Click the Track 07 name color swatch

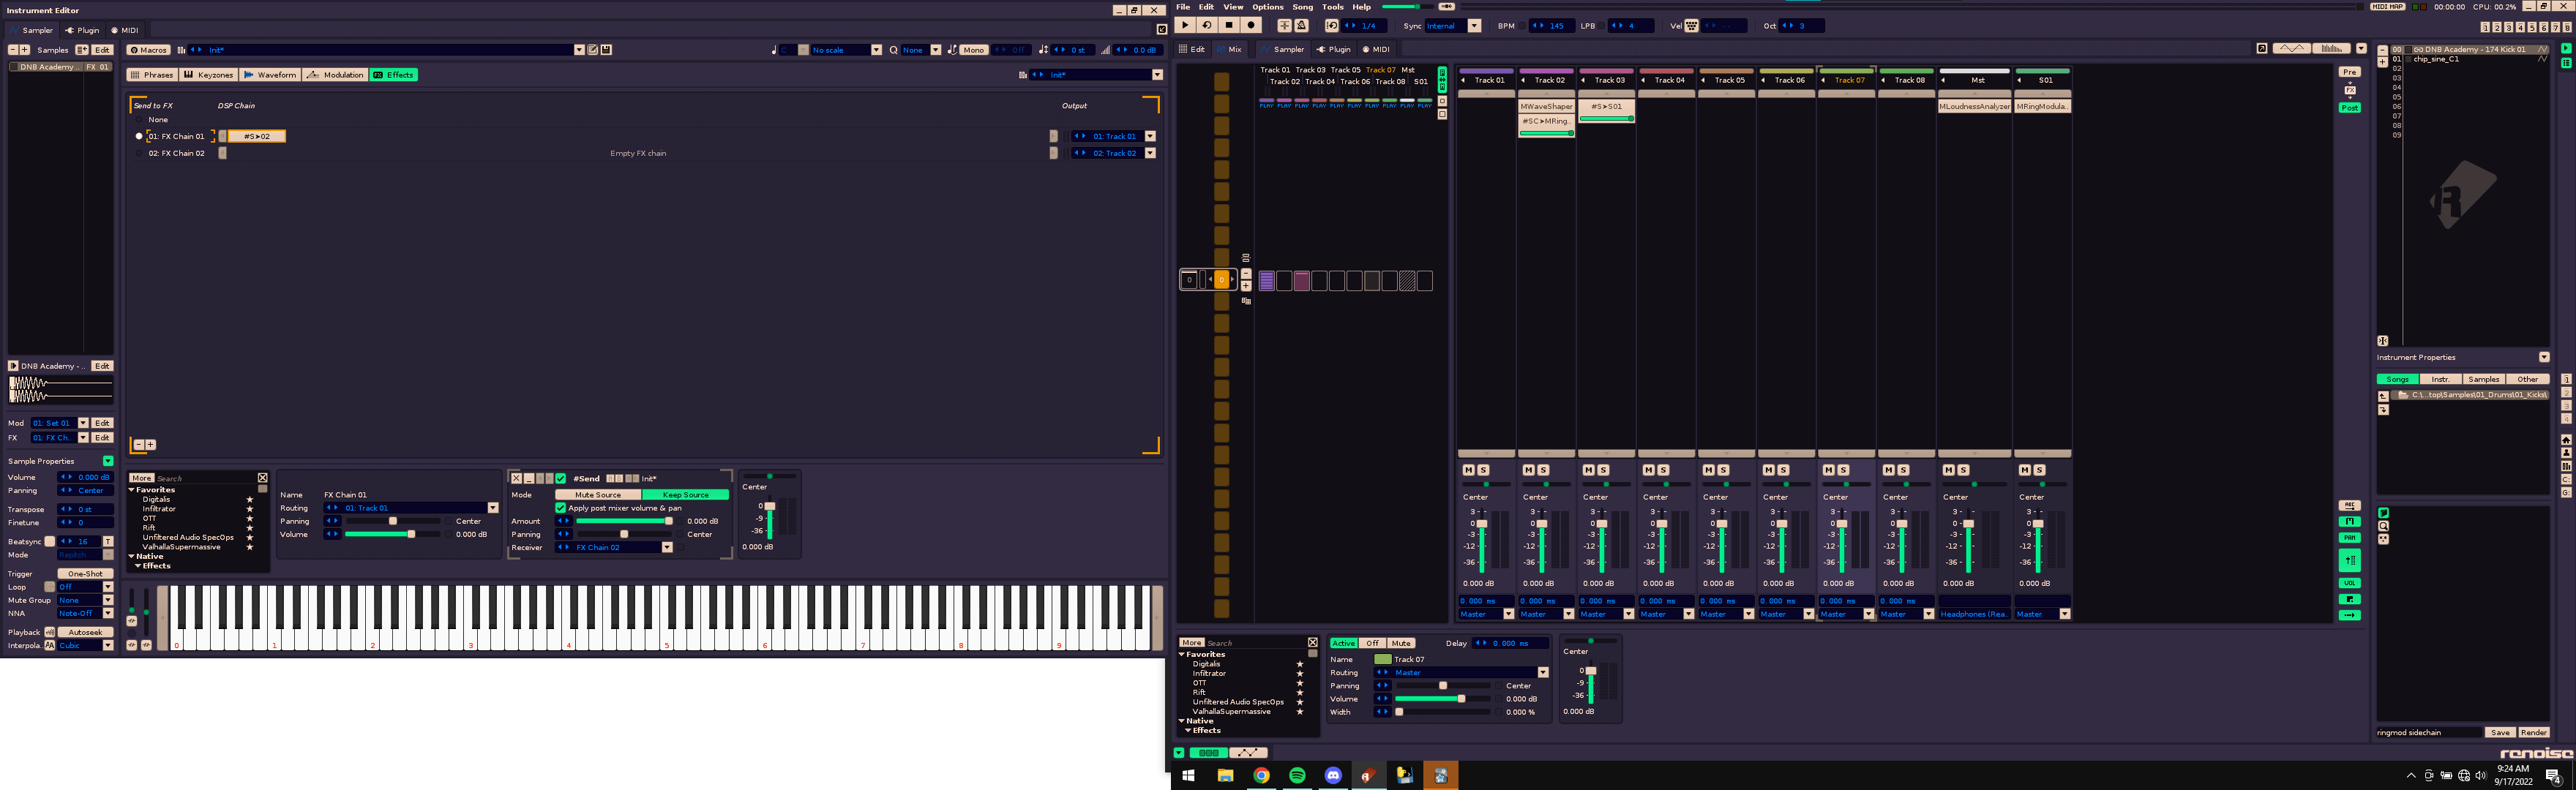pyautogui.click(x=1382, y=660)
